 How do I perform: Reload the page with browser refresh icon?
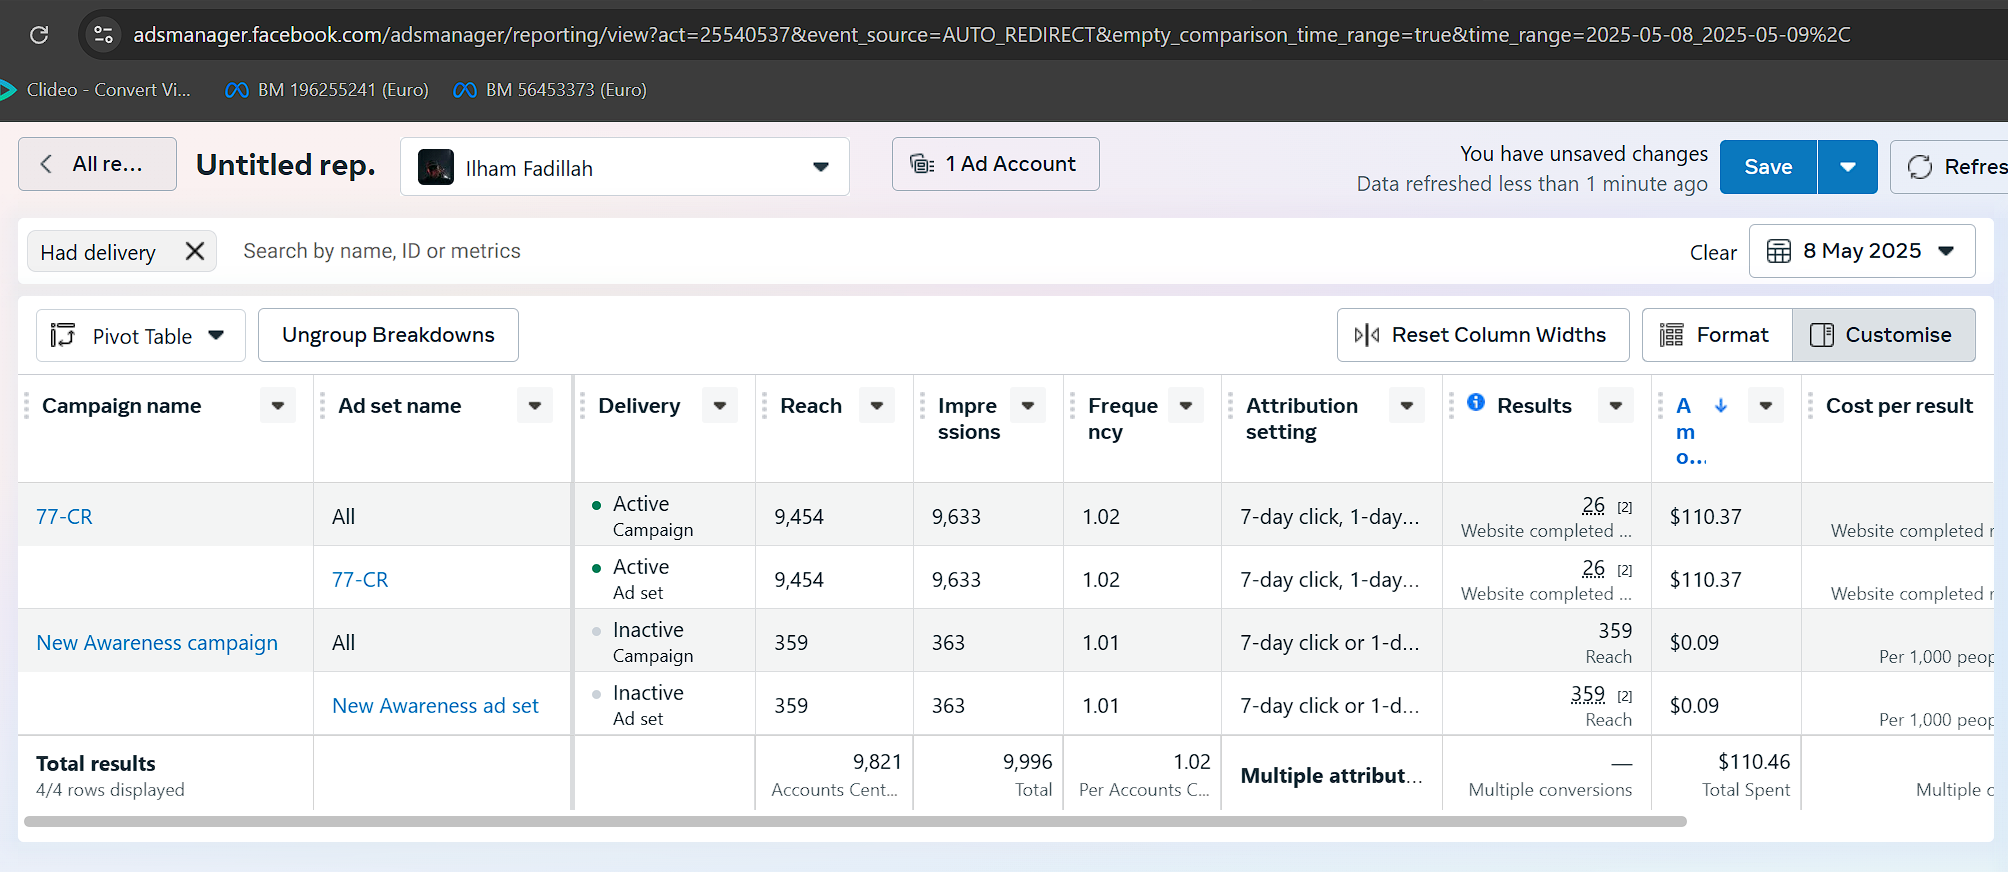pos(39,35)
